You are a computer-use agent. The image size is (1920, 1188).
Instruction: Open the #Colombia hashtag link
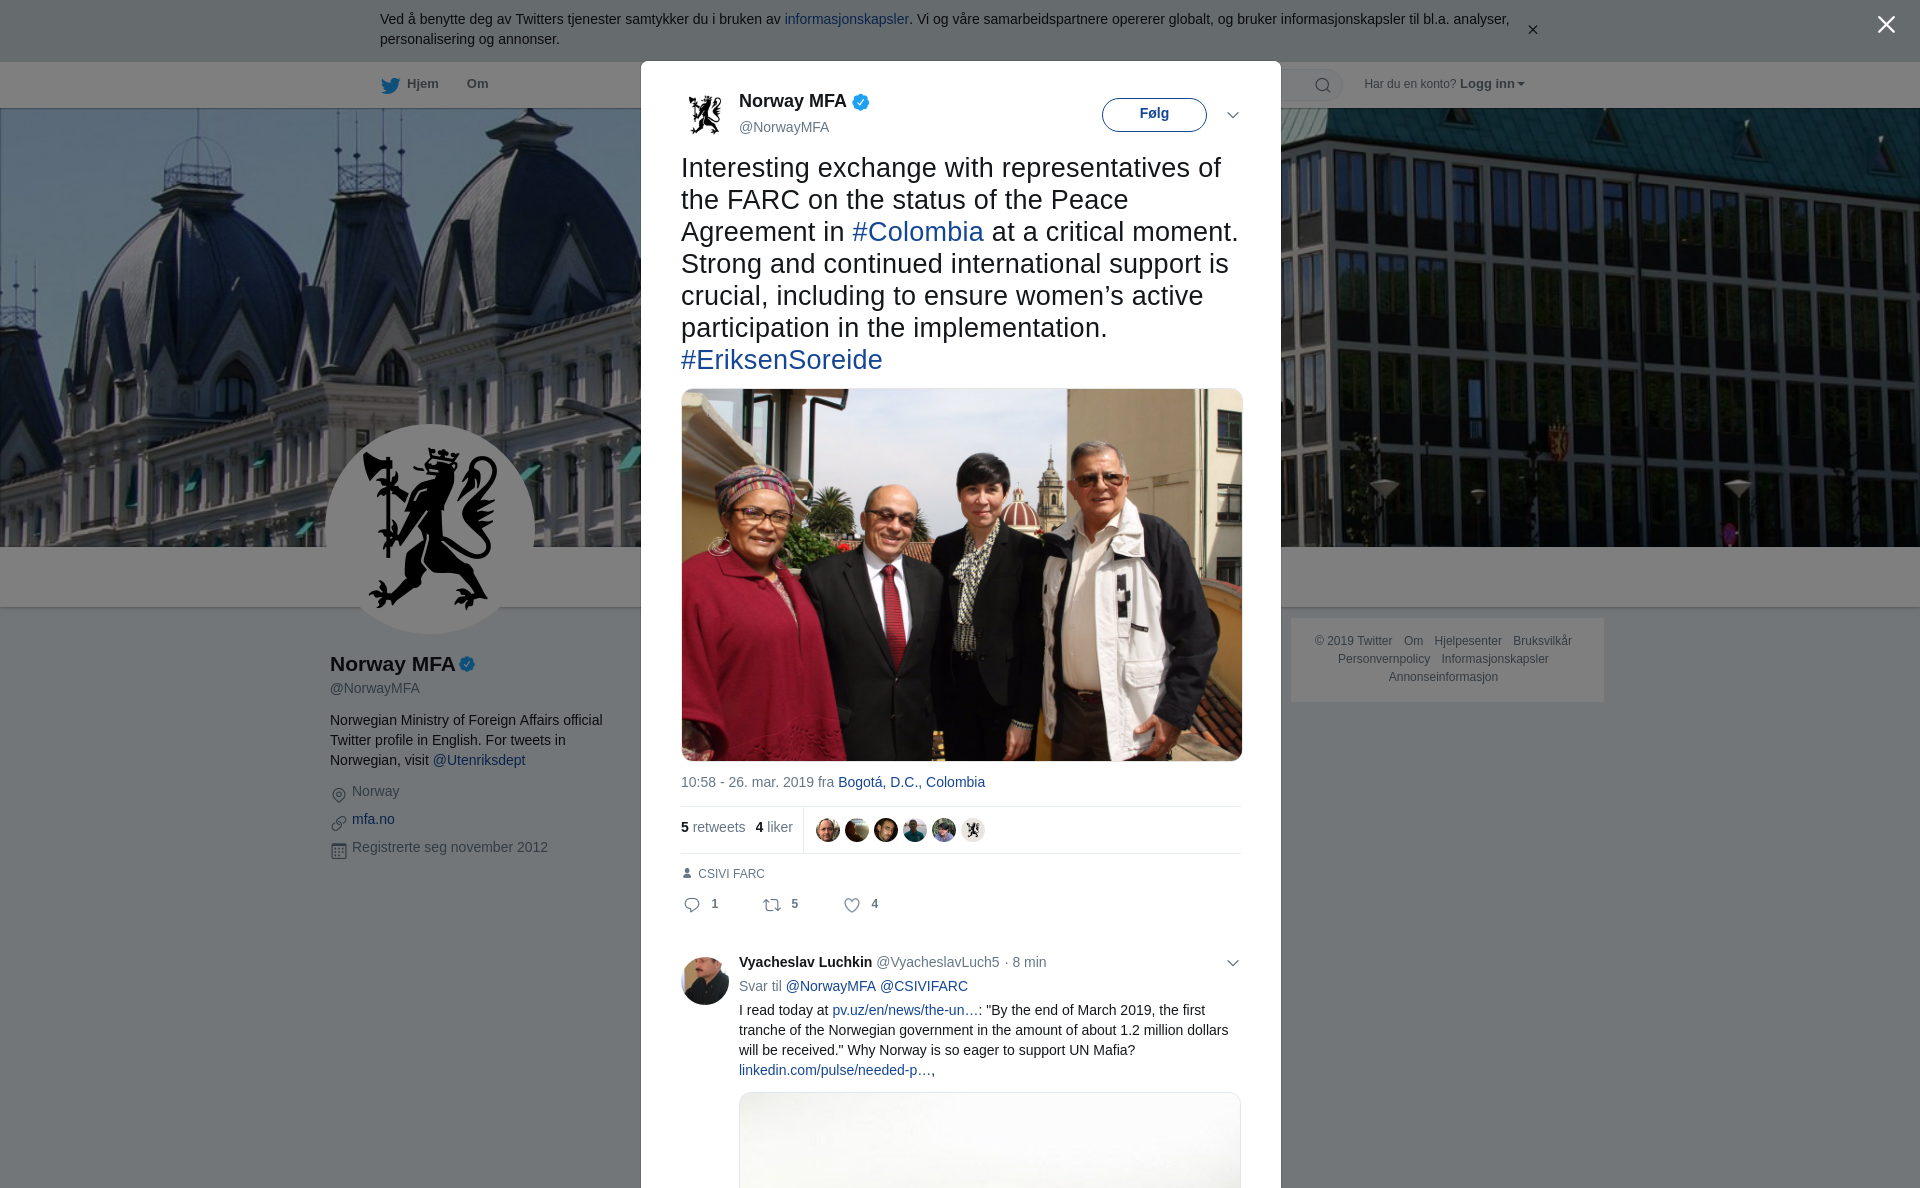[917, 232]
